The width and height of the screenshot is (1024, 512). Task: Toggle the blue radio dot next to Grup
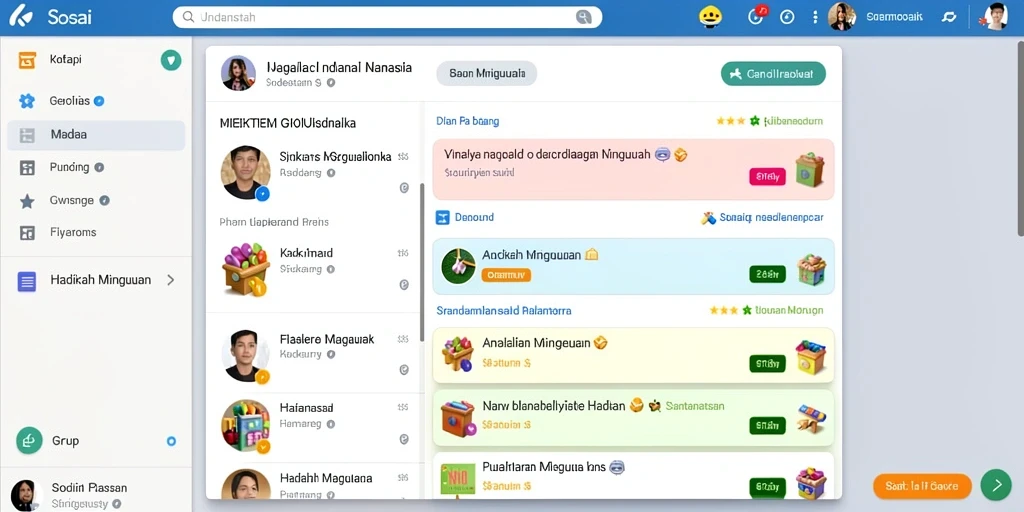[171, 441]
